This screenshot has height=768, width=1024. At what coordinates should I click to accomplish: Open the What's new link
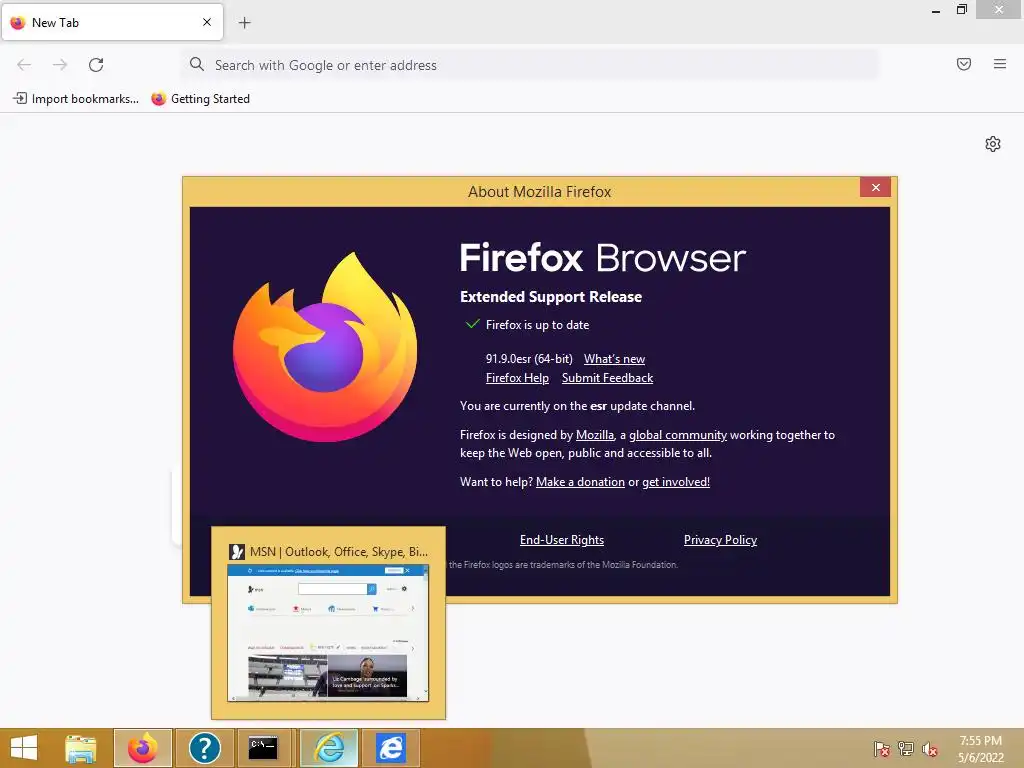(x=614, y=359)
